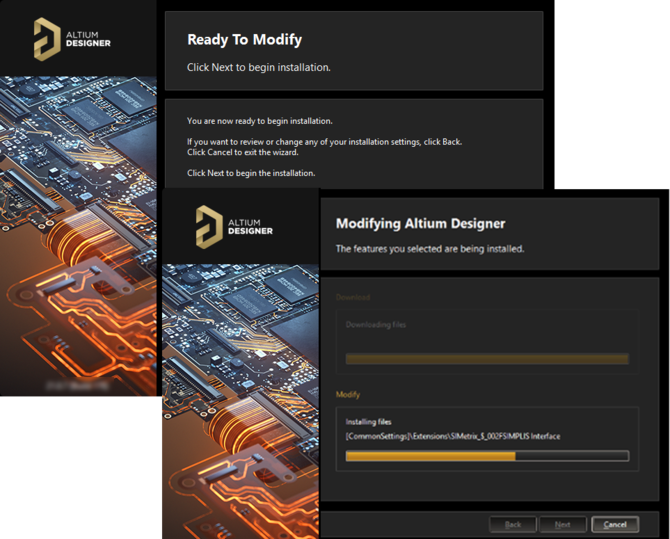Click the dimmed 'Download' section label
This screenshot has height=539, width=670.
pos(352,298)
